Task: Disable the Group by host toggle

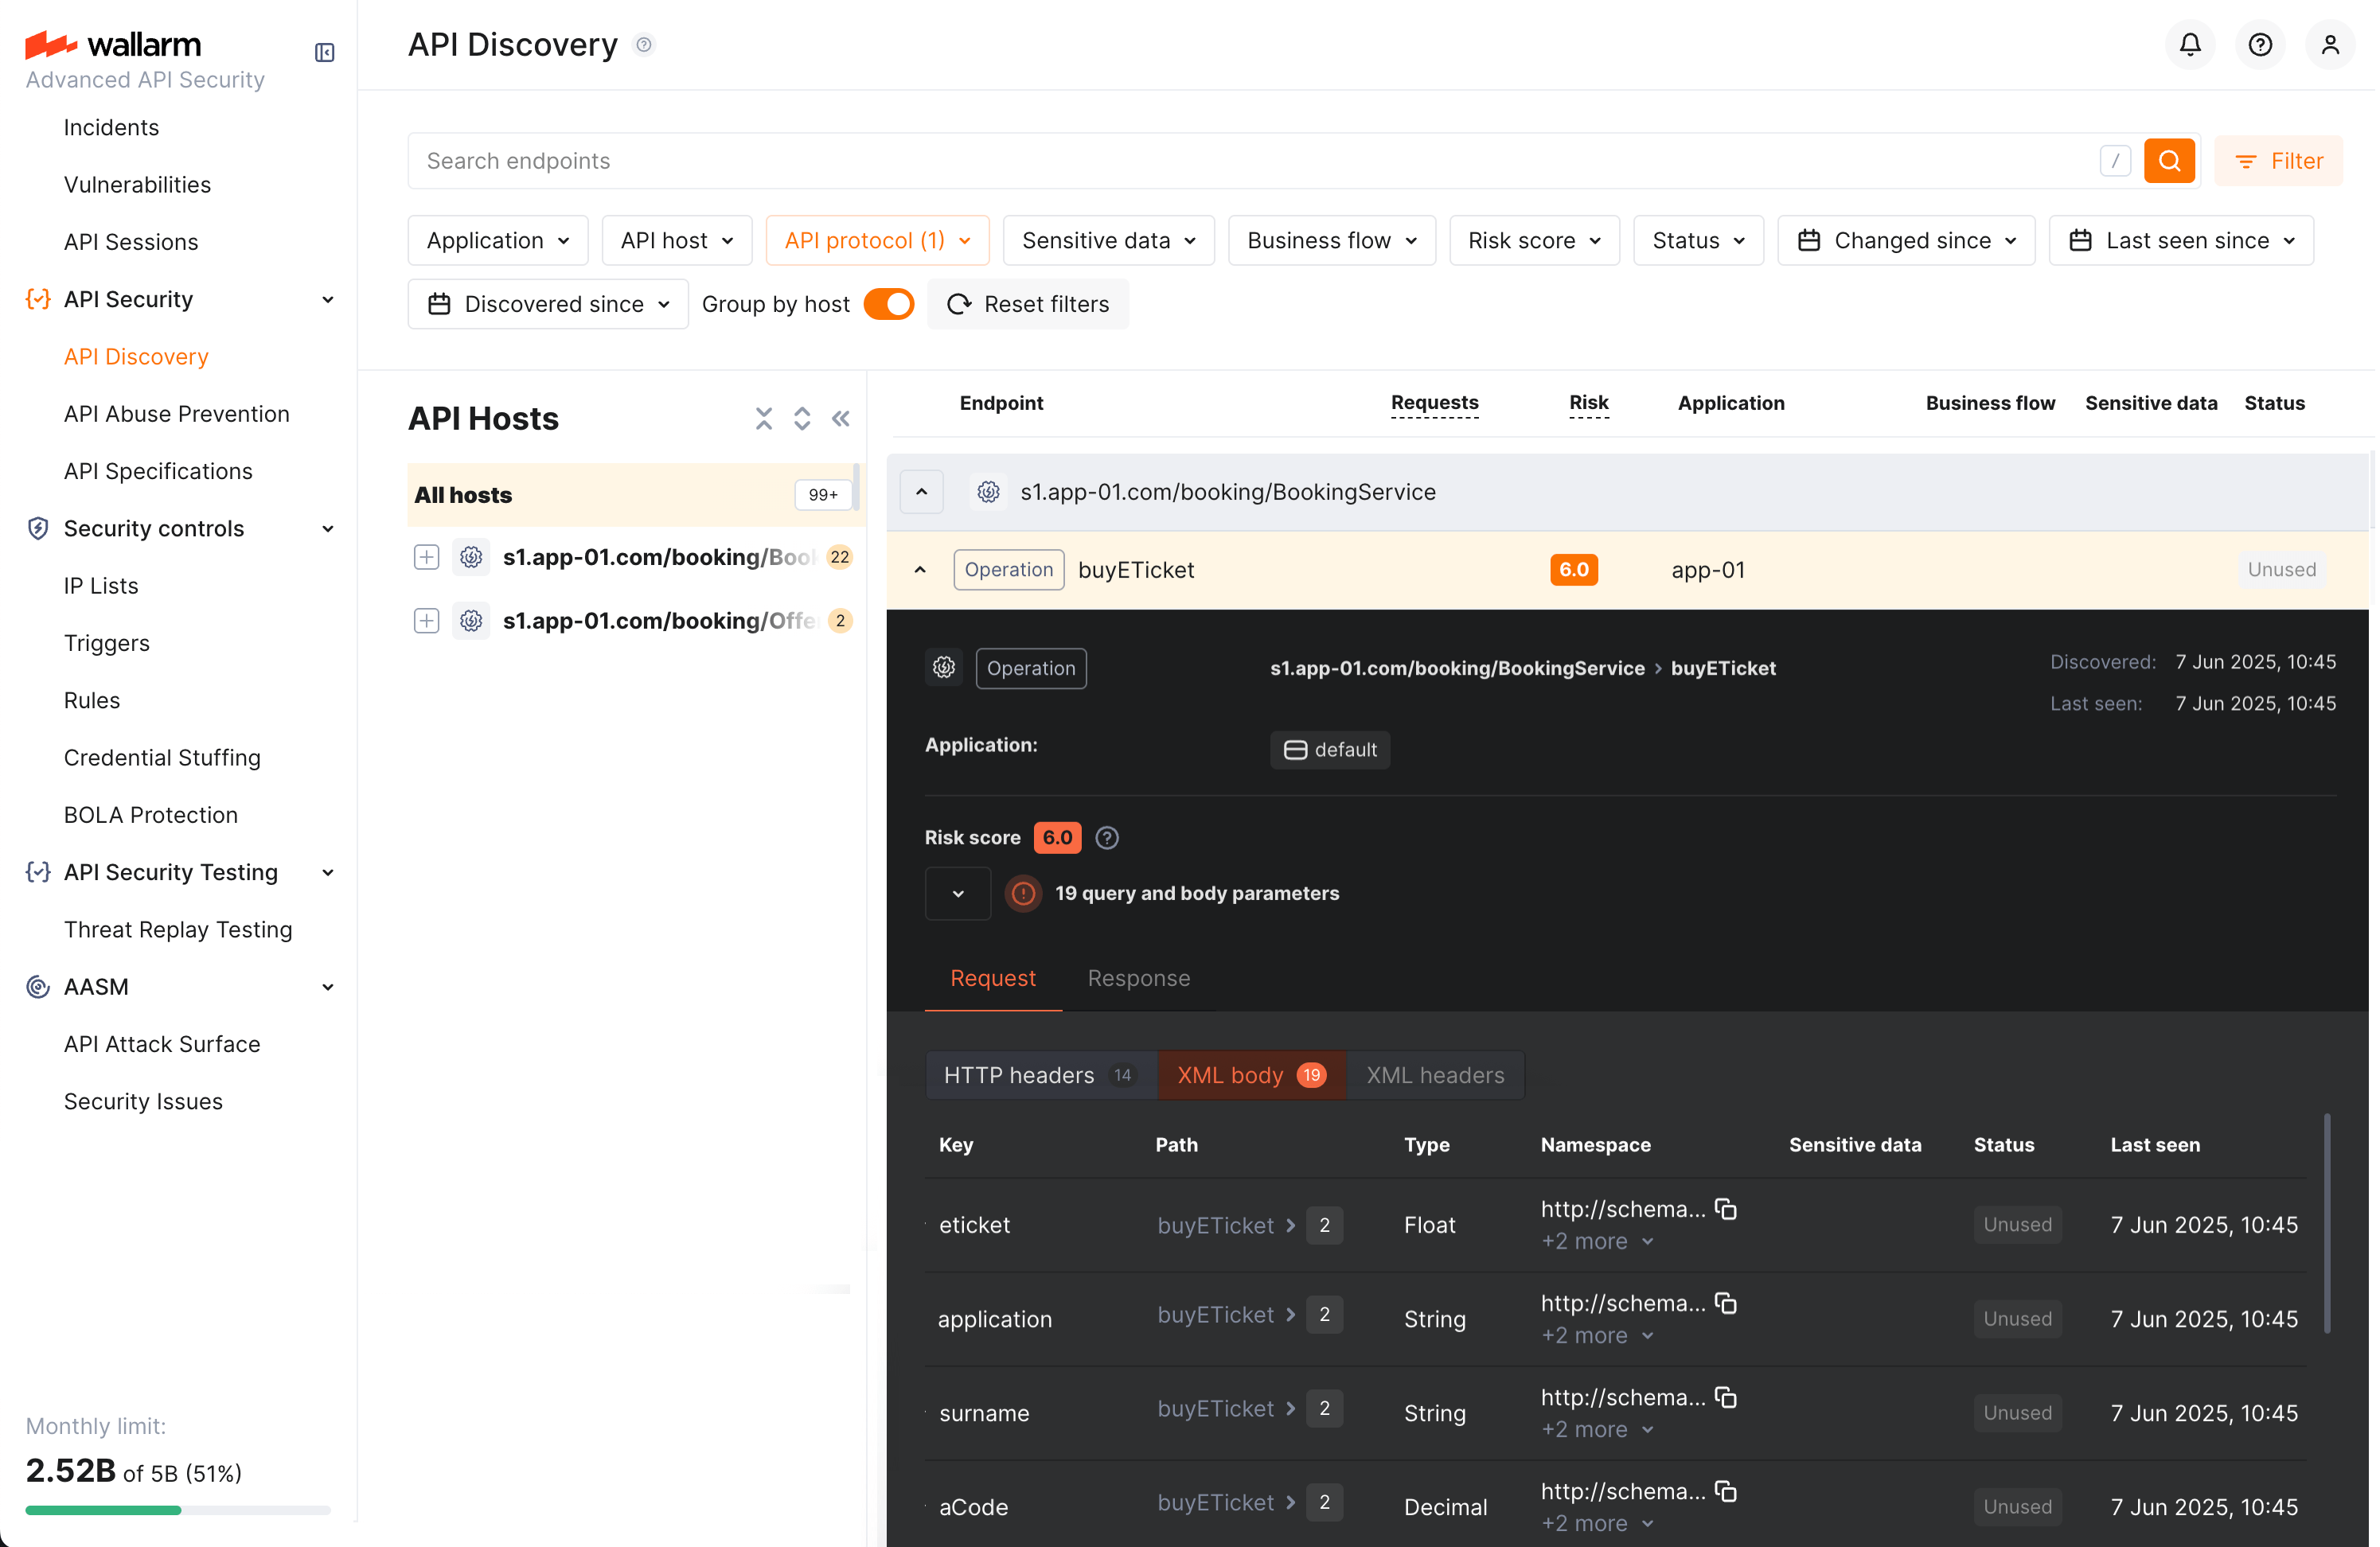Action: pos(888,304)
